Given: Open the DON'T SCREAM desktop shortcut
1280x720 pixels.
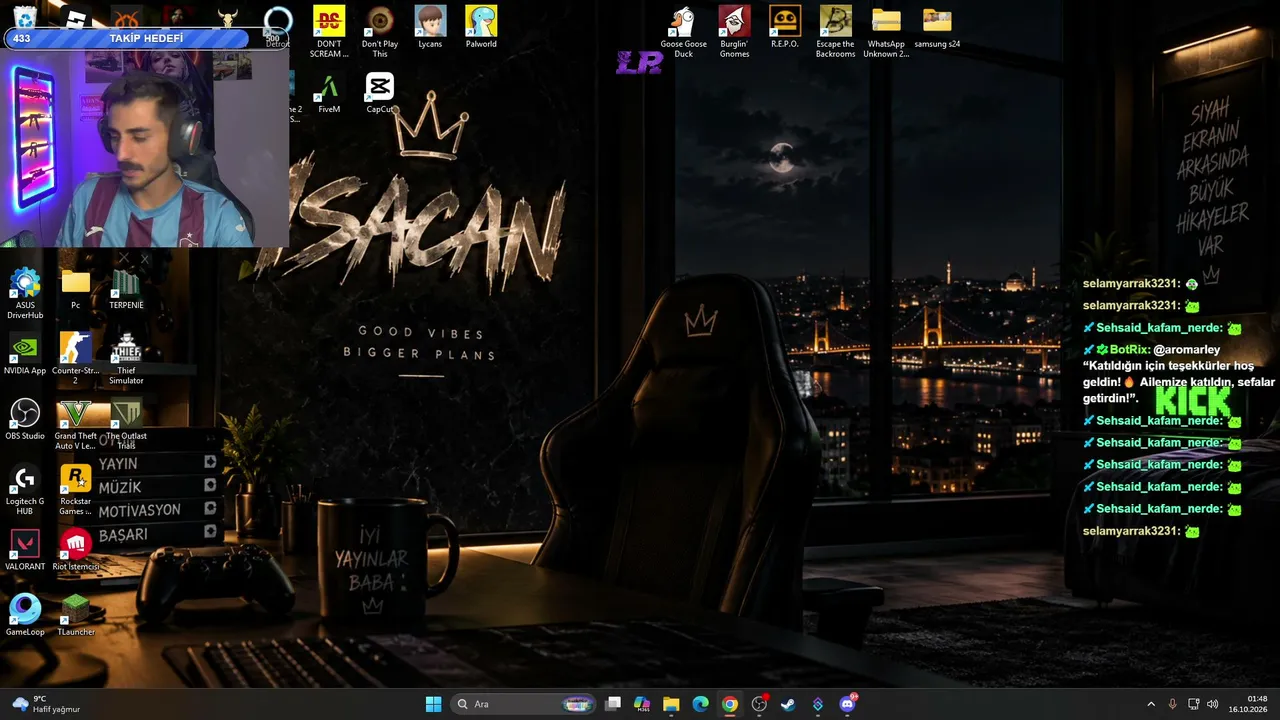Looking at the screenshot, I should tap(329, 31).
